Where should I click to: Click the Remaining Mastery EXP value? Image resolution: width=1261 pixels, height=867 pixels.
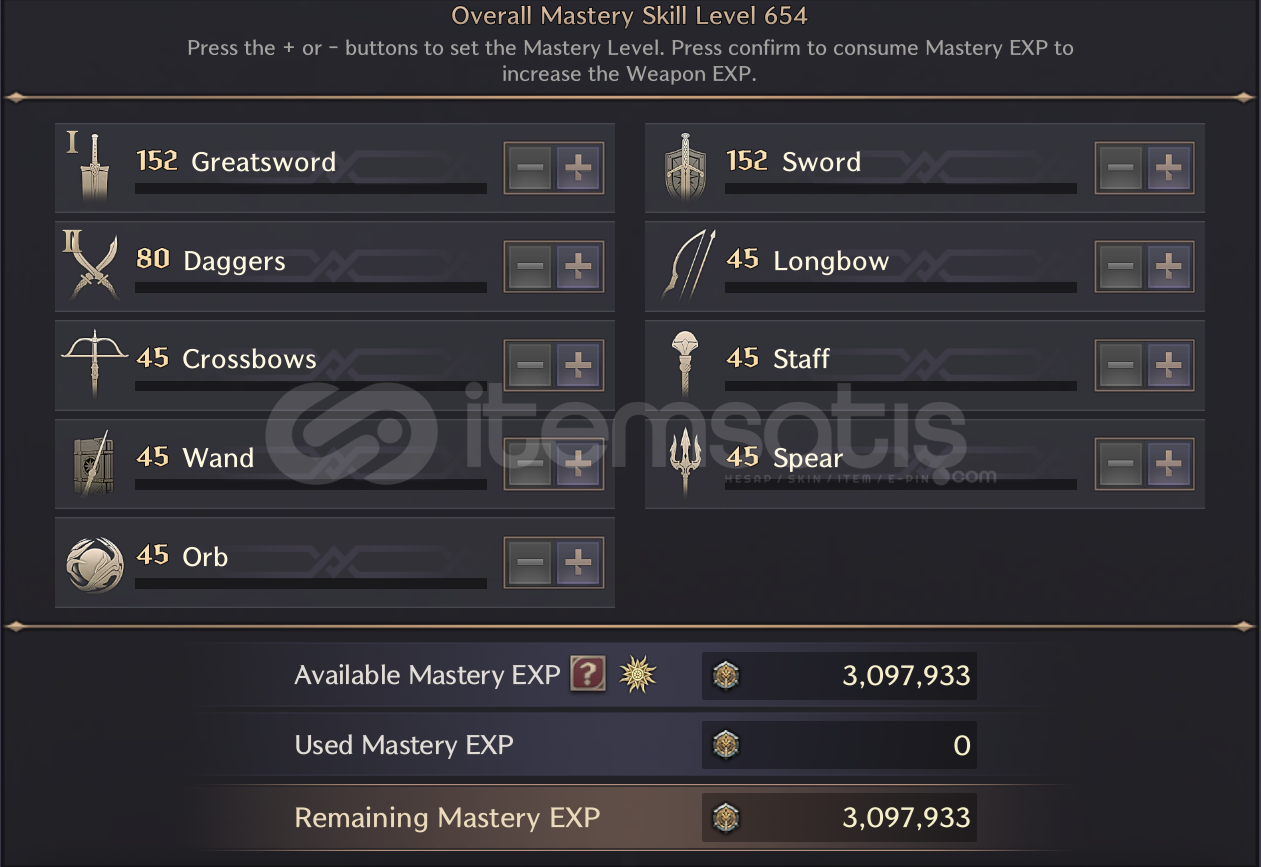coord(906,818)
